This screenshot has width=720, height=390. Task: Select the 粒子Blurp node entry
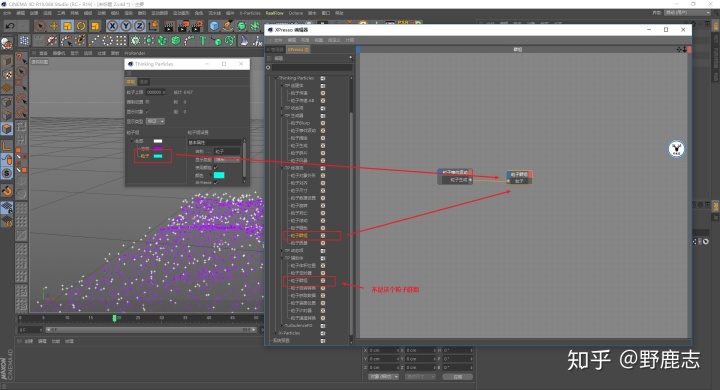click(x=300, y=123)
